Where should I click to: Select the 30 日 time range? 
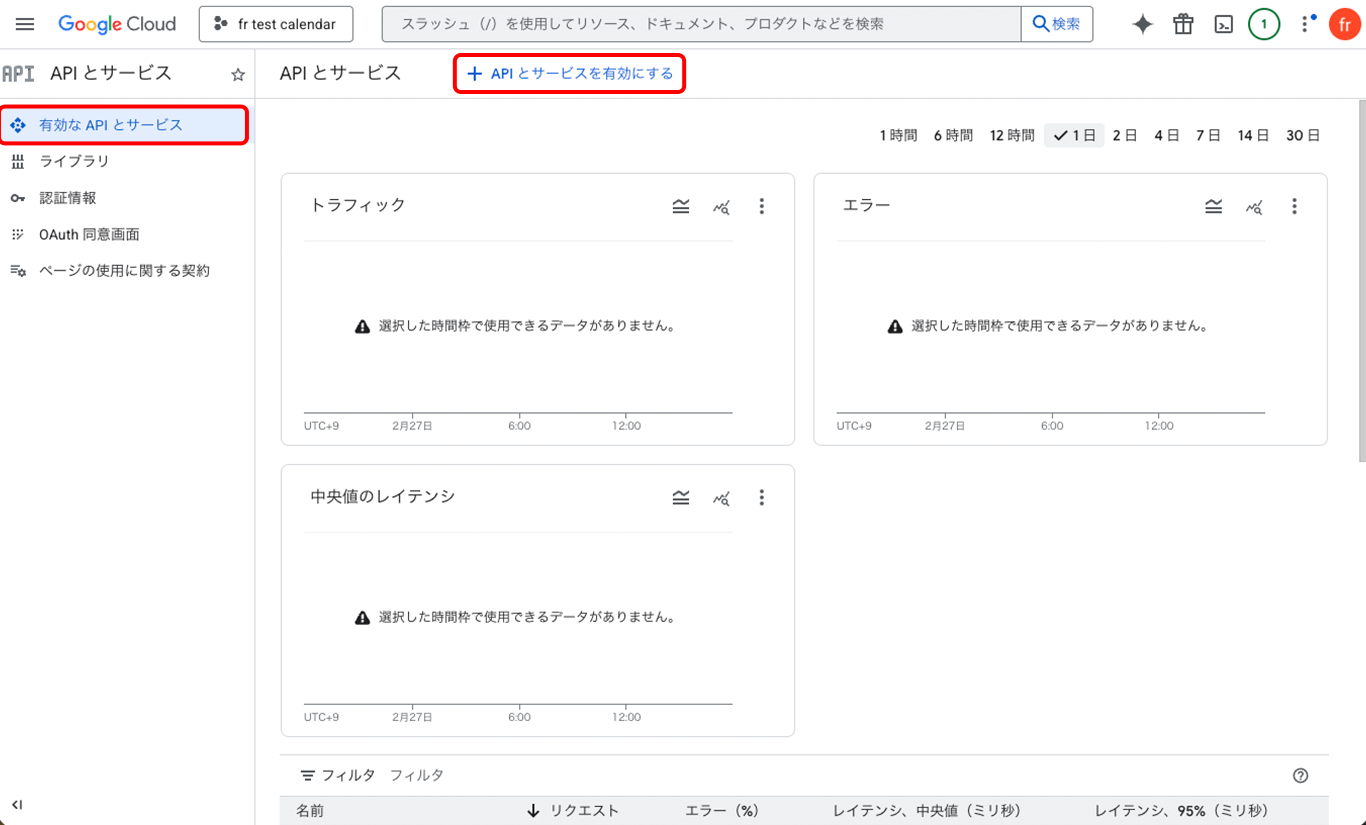click(x=1302, y=135)
